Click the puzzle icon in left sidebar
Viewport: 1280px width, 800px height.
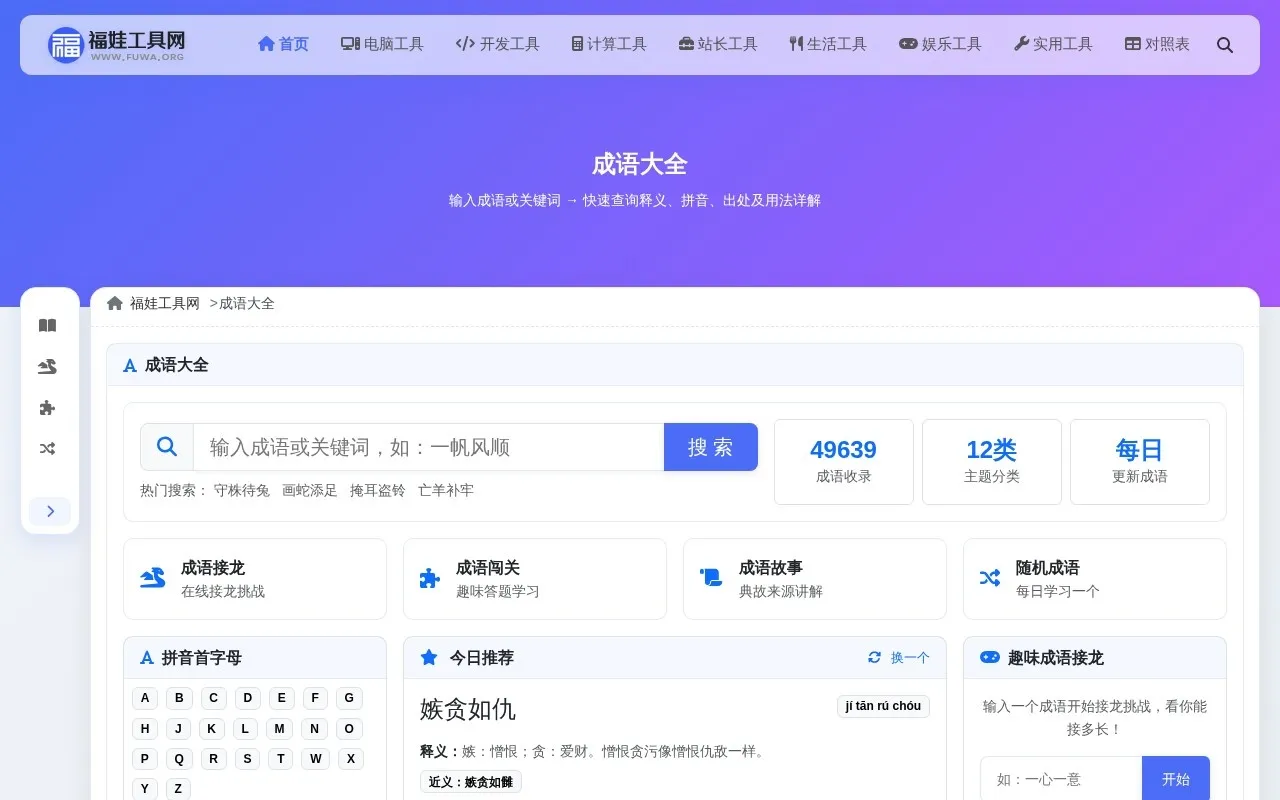coord(47,408)
